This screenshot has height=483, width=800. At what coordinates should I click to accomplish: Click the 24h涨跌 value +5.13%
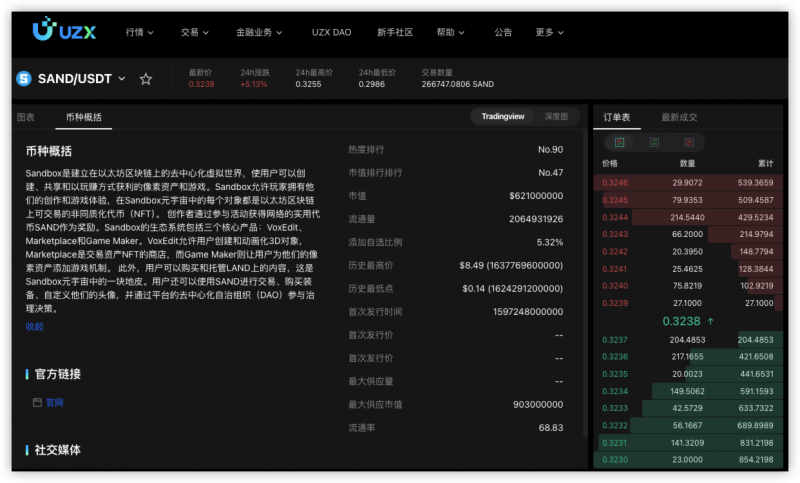click(254, 84)
